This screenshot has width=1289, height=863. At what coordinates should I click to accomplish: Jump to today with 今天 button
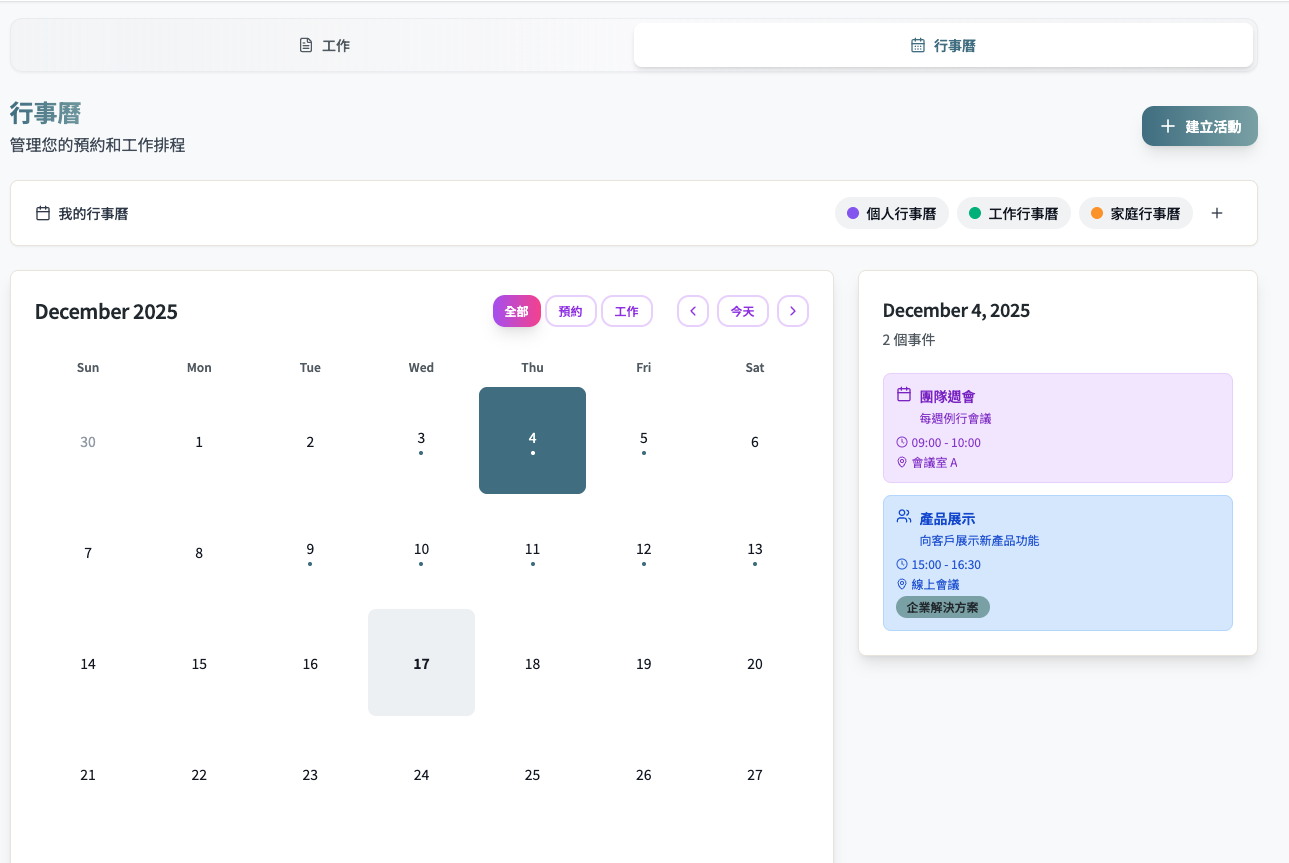point(742,311)
